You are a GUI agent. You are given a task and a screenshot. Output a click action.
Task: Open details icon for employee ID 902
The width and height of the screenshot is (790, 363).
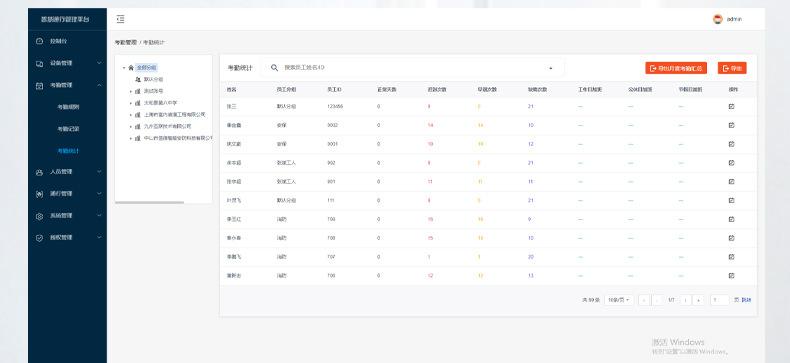[732, 163]
